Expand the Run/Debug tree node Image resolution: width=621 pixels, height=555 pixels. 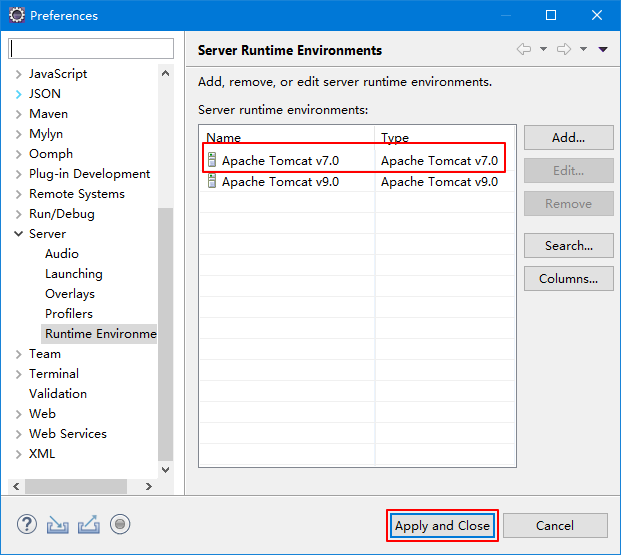point(18,214)
